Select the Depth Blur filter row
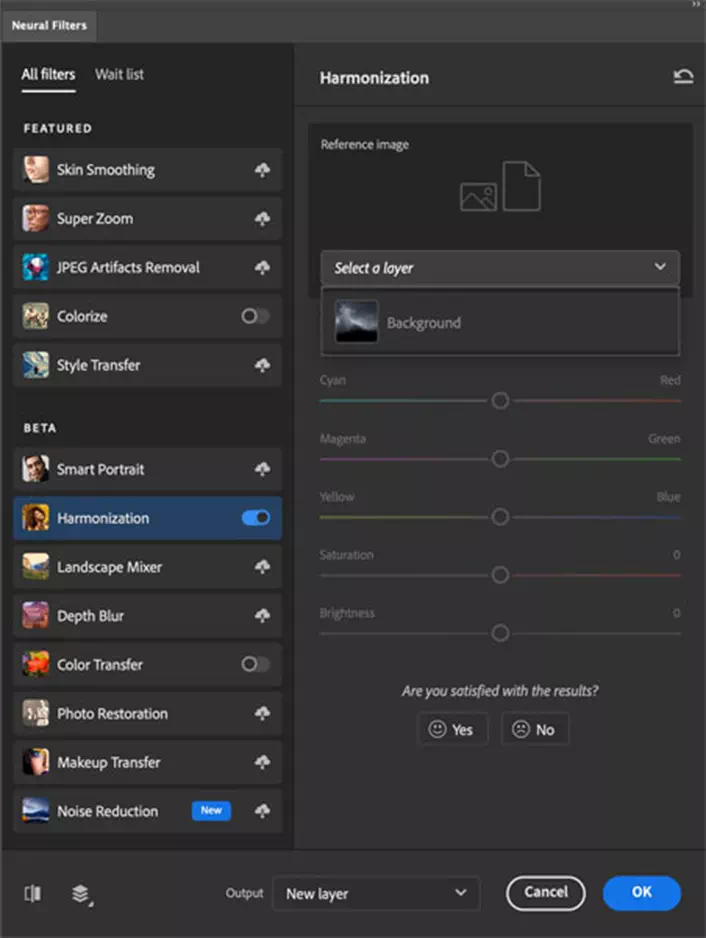 (147, 616)
